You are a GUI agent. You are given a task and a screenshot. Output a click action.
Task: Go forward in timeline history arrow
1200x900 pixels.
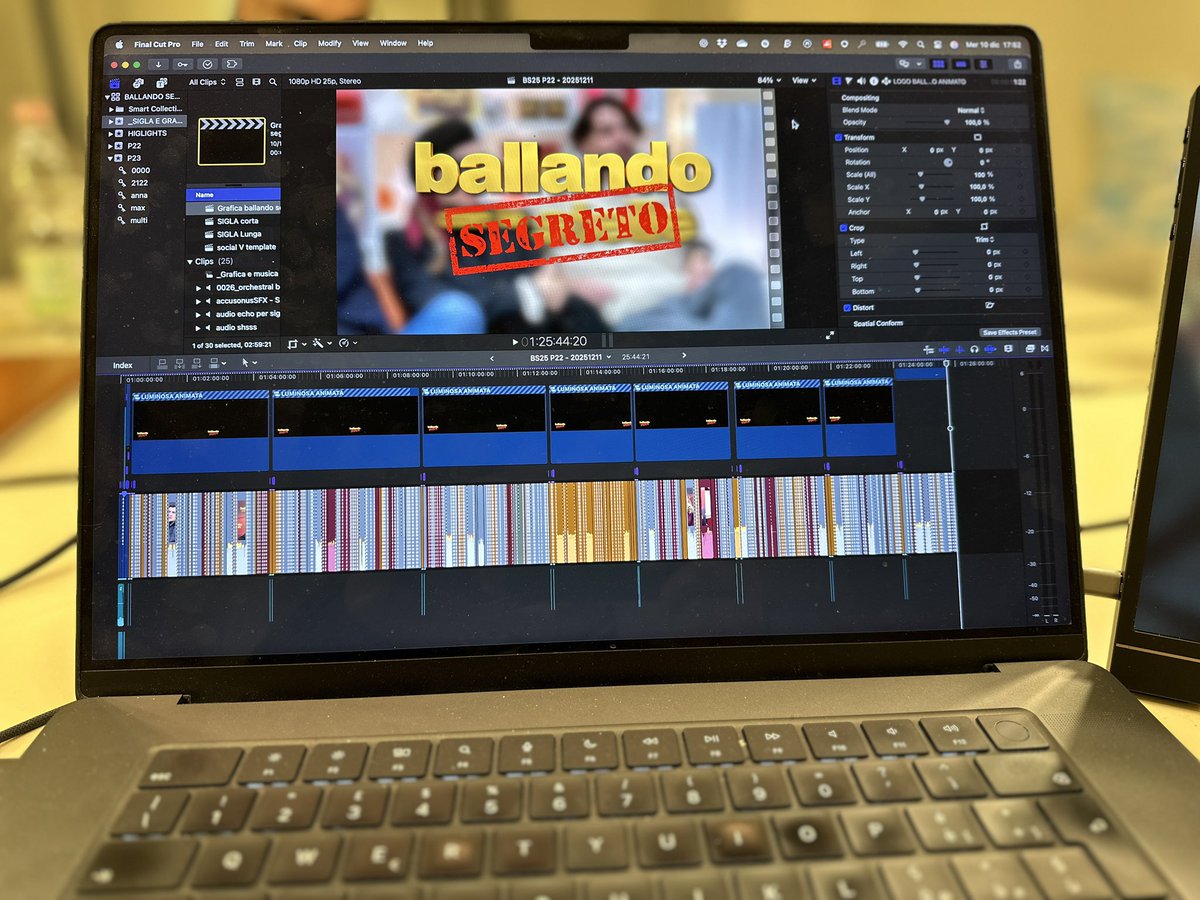(684, 355)
